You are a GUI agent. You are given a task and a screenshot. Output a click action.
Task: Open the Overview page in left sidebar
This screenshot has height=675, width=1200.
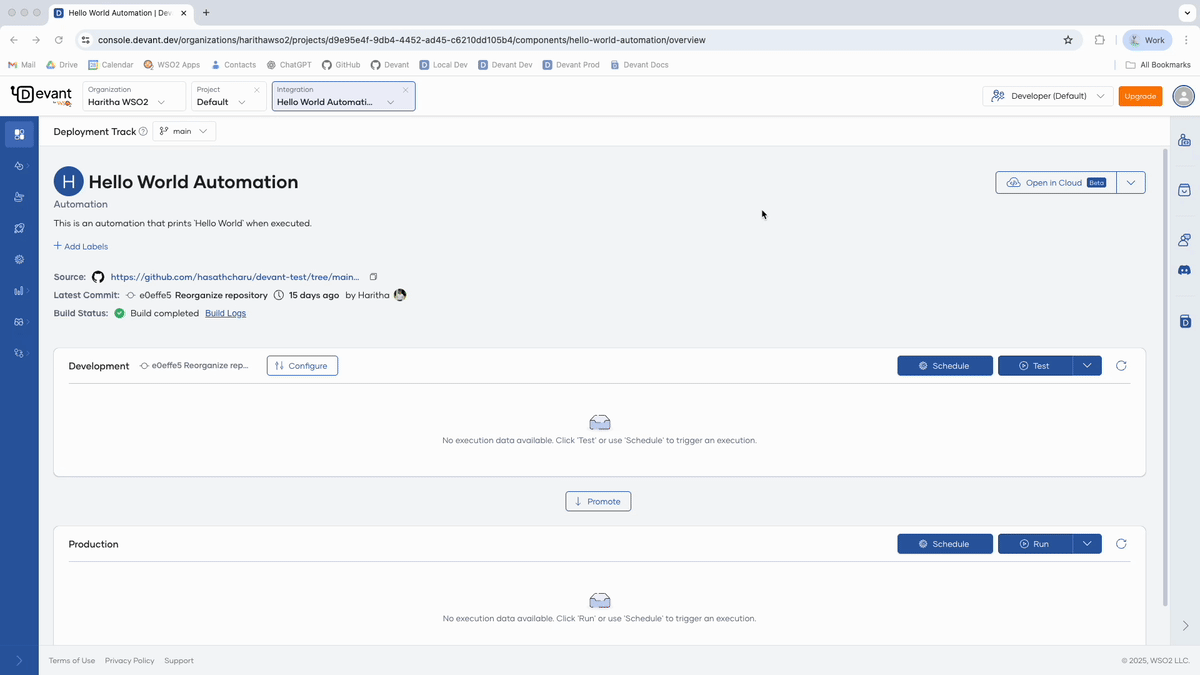tap(19, 133)
